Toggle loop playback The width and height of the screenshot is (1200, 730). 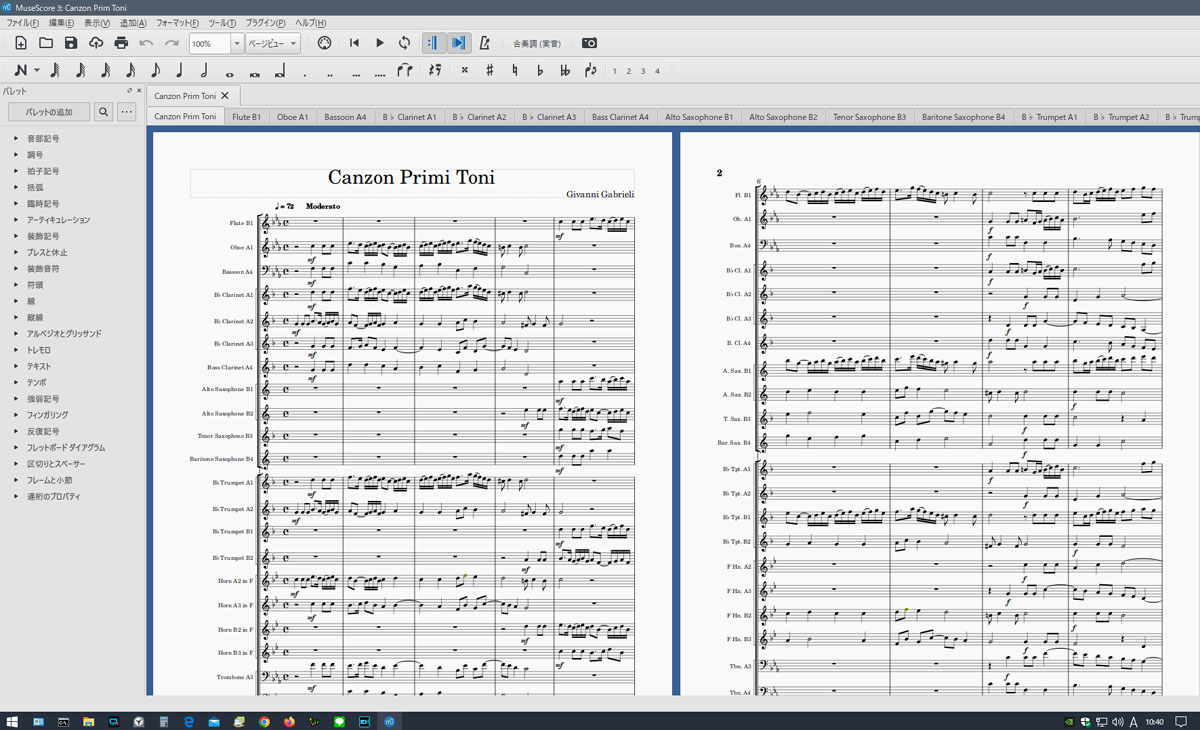click(x=405, y=43)
